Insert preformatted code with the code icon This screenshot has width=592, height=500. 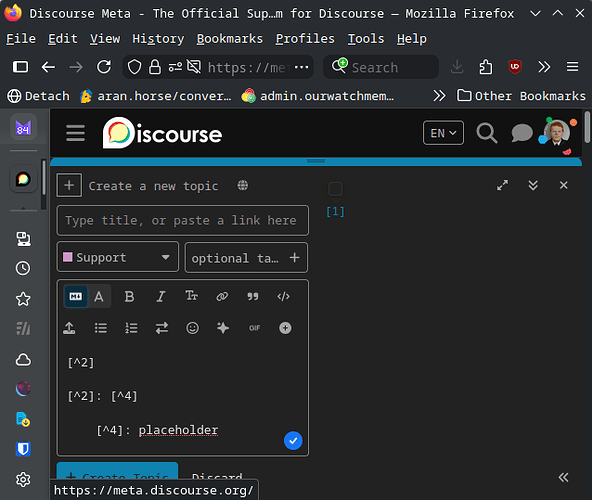coord(284,296)
